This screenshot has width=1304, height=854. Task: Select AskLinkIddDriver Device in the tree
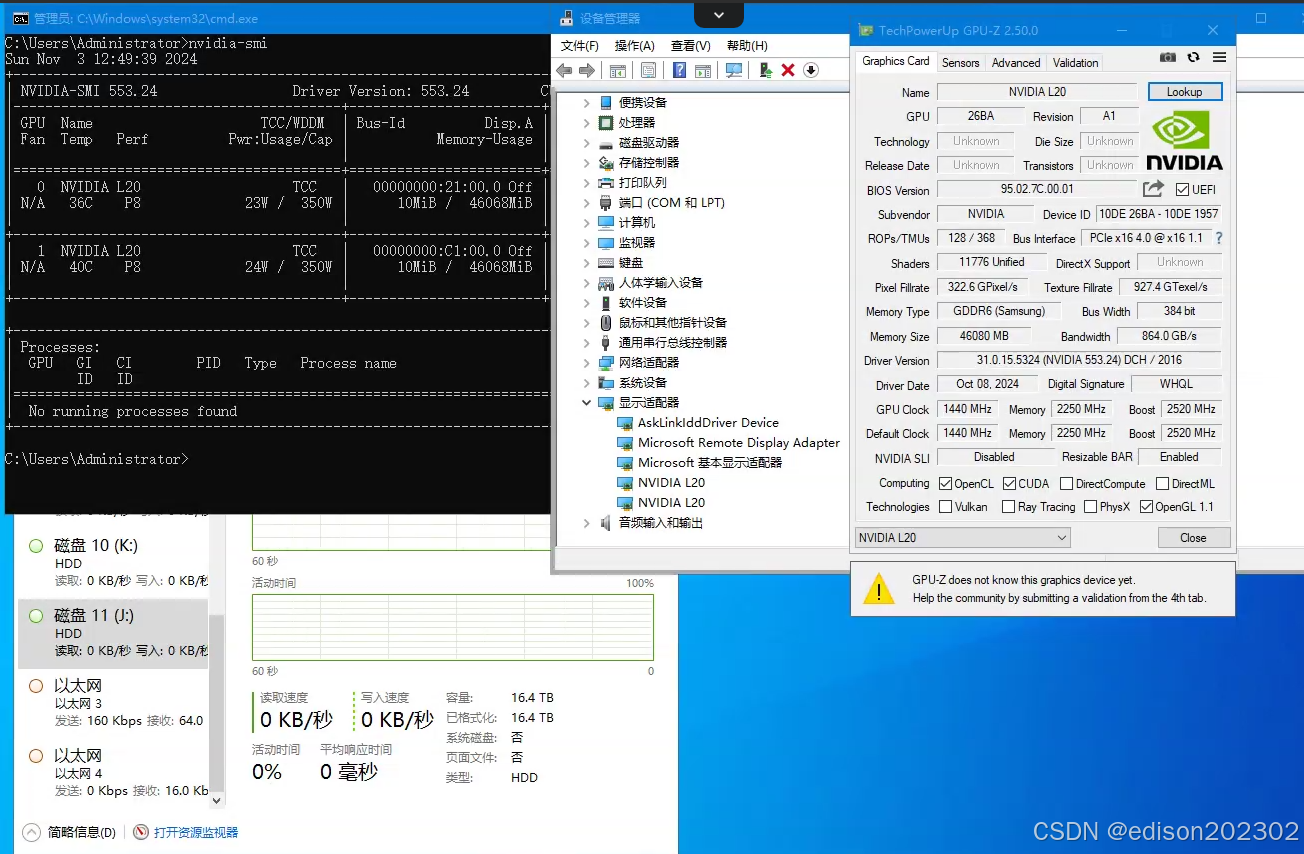tap(708, 423)
